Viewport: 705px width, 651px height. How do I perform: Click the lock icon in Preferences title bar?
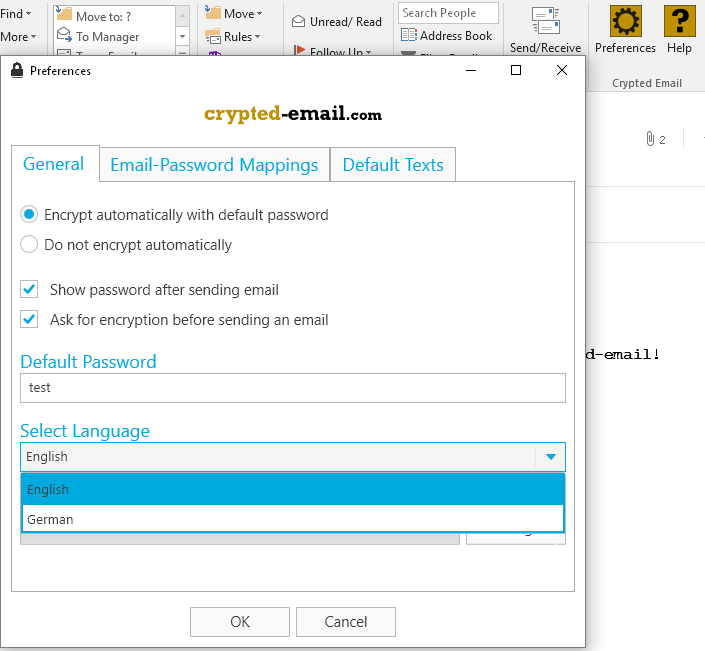tap(17, 70)
